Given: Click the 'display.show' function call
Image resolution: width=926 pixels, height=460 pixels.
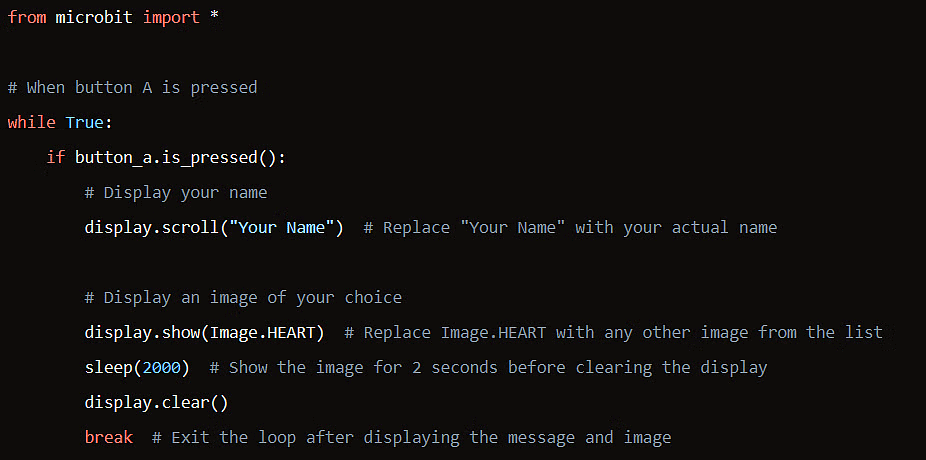Looking at the screenshot, I should point(141,332).
